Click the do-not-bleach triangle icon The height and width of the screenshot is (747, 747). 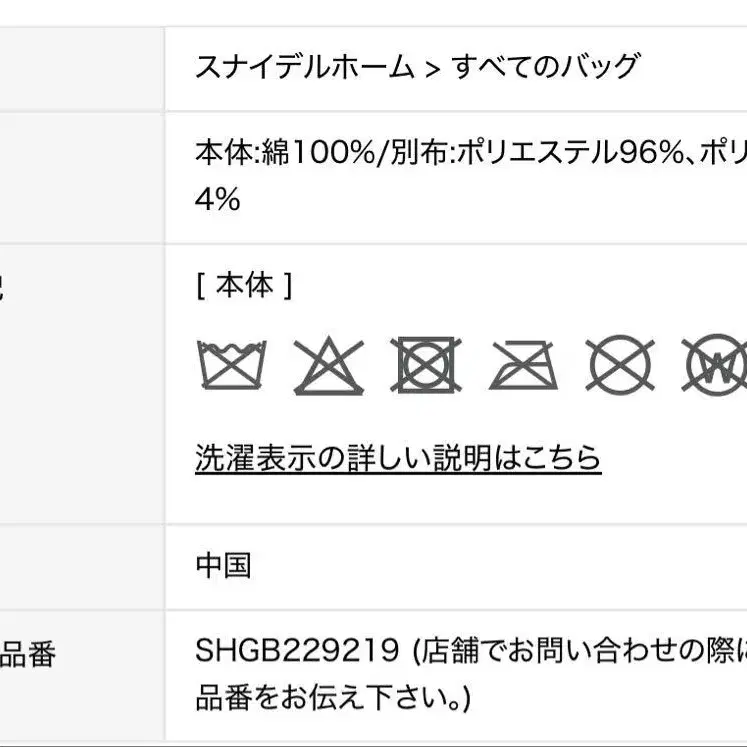tap(330, 366)
